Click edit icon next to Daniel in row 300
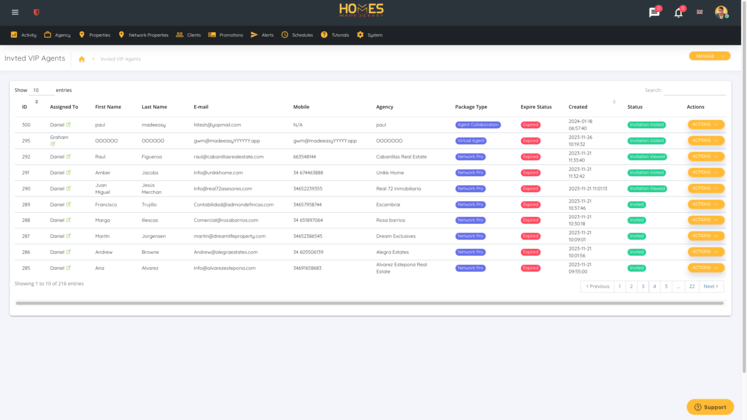 point(69,125)
